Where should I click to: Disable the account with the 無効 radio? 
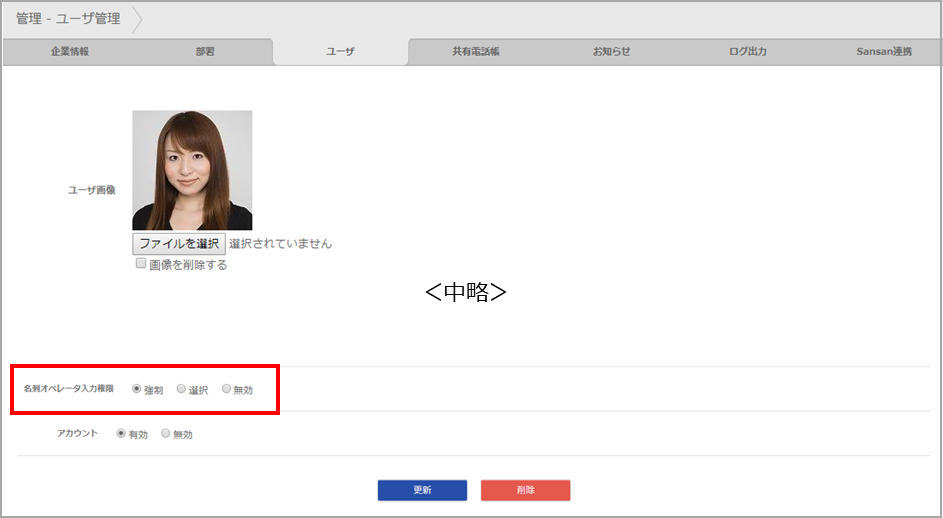(x=166, y=434)
